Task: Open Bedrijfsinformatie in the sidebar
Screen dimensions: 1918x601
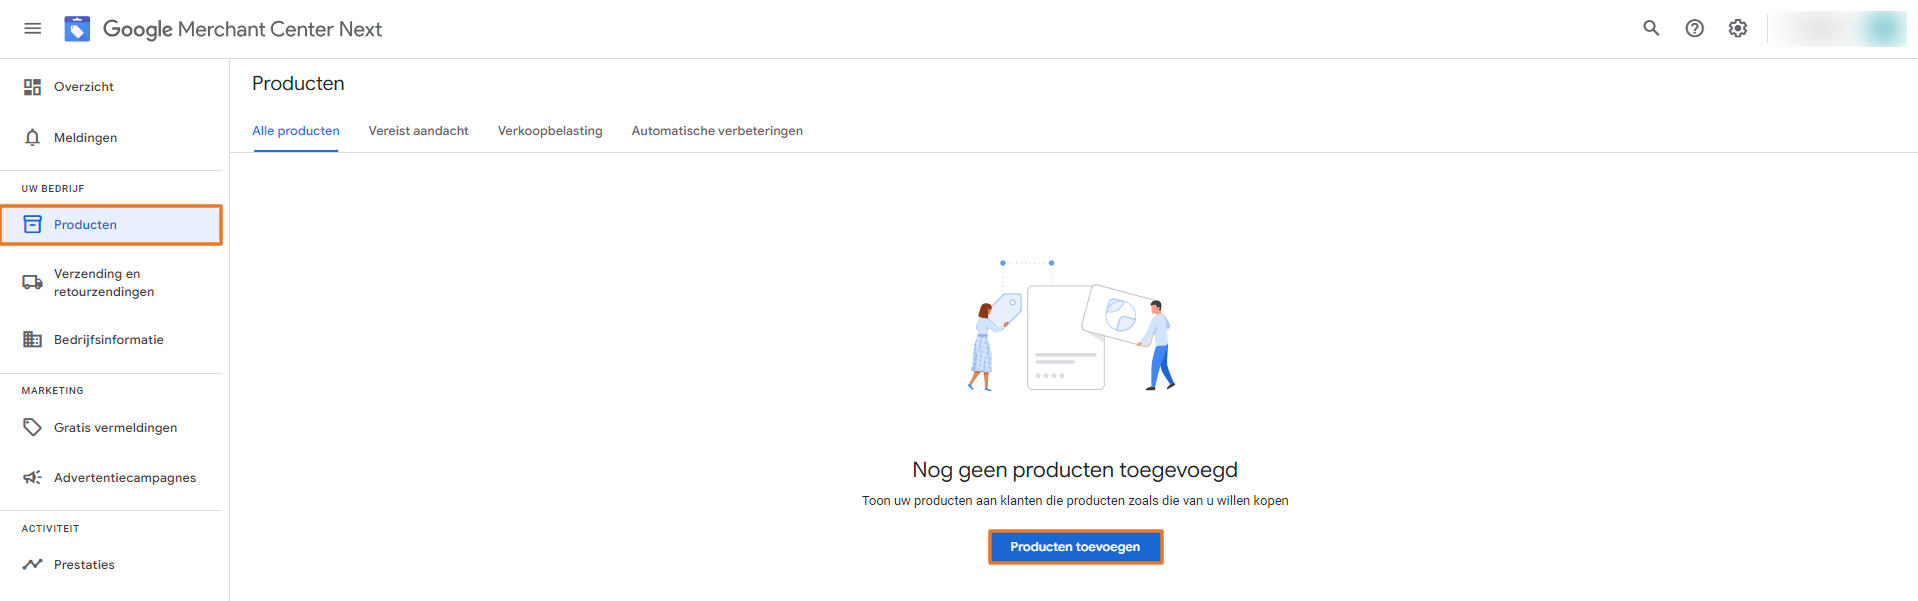Action: [x=111, y=339]
